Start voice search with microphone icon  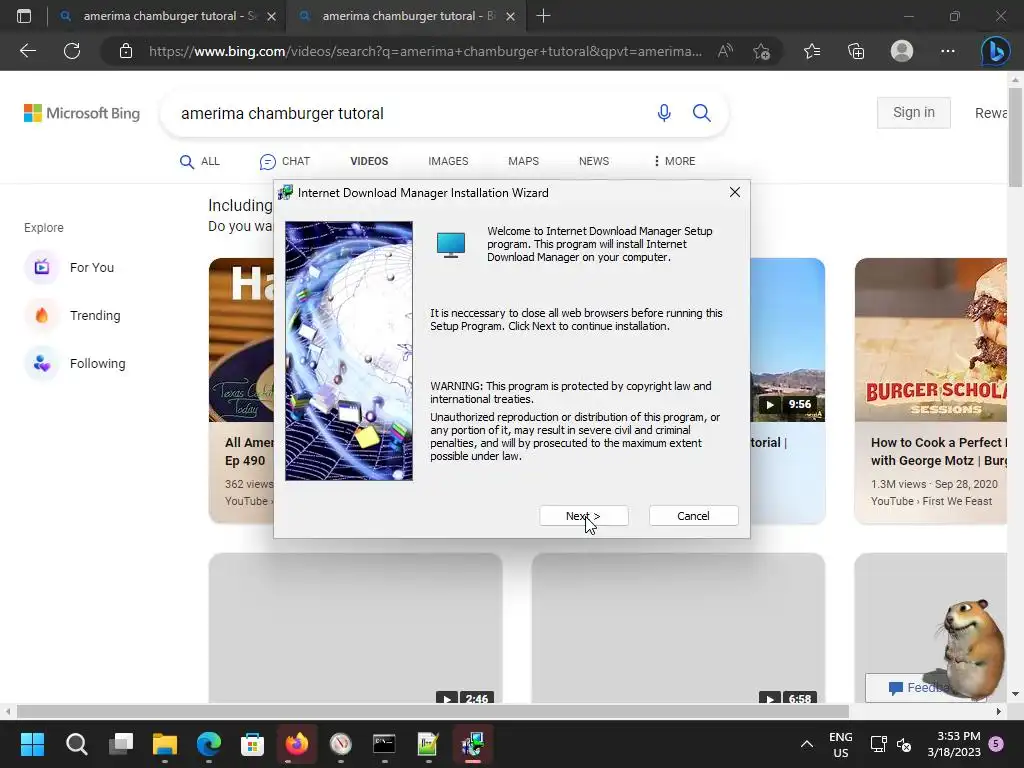click(664, 113)
